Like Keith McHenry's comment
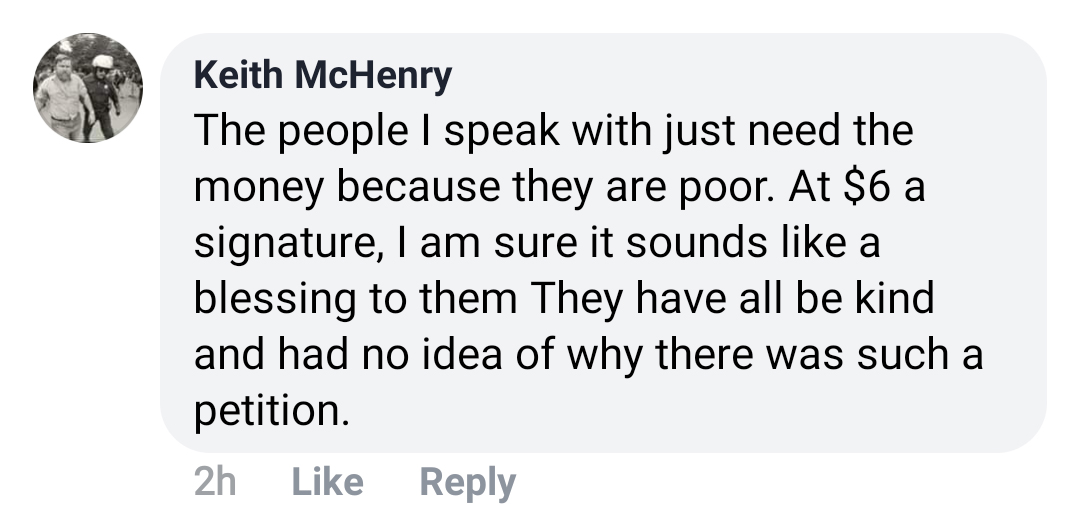The image size is (1080, 521). pyautogui.click(x=327, y=482)
